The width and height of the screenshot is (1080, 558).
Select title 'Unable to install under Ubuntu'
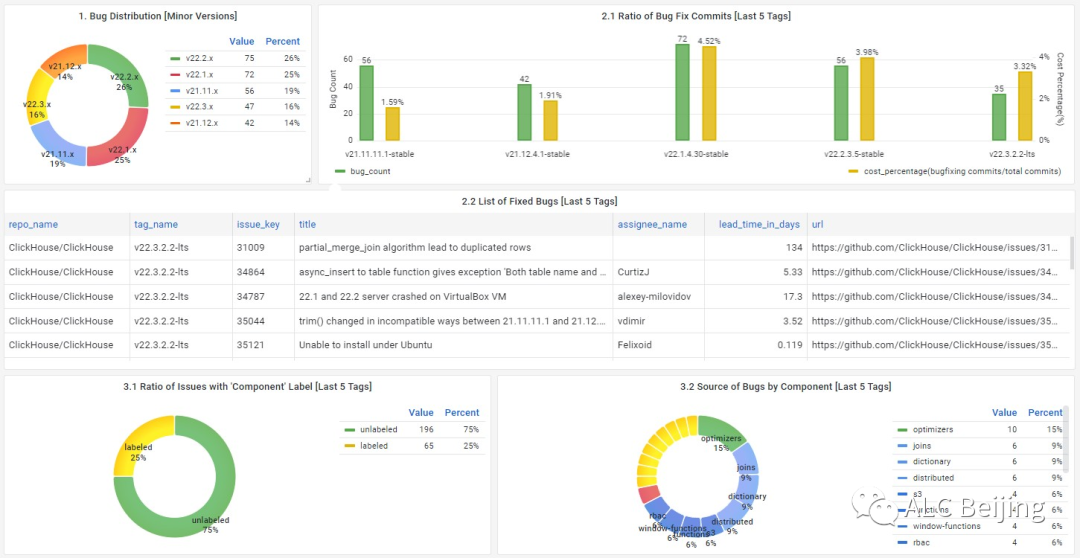365,345
